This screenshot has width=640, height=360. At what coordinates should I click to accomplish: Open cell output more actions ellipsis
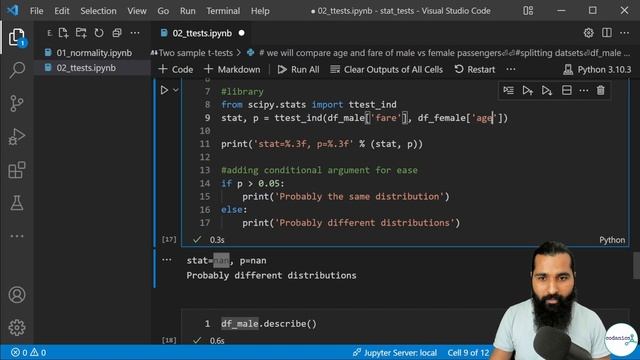[x=167, y=260]
